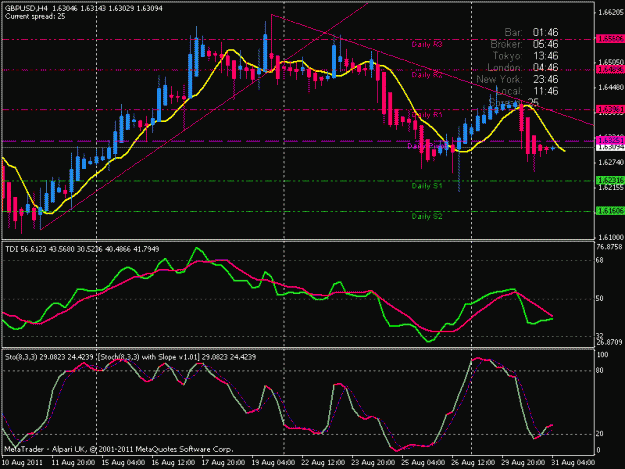Click the 1.61000 price scale value
This screenshot has height=469, width=625.
coord(610,237)
